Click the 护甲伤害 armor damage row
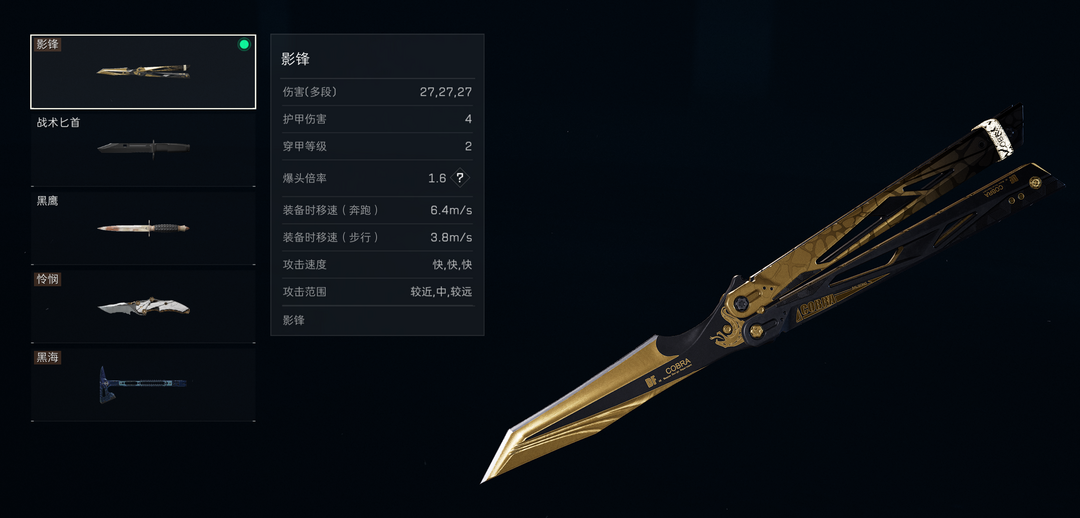1080x518 pixels. click(377, 119)
